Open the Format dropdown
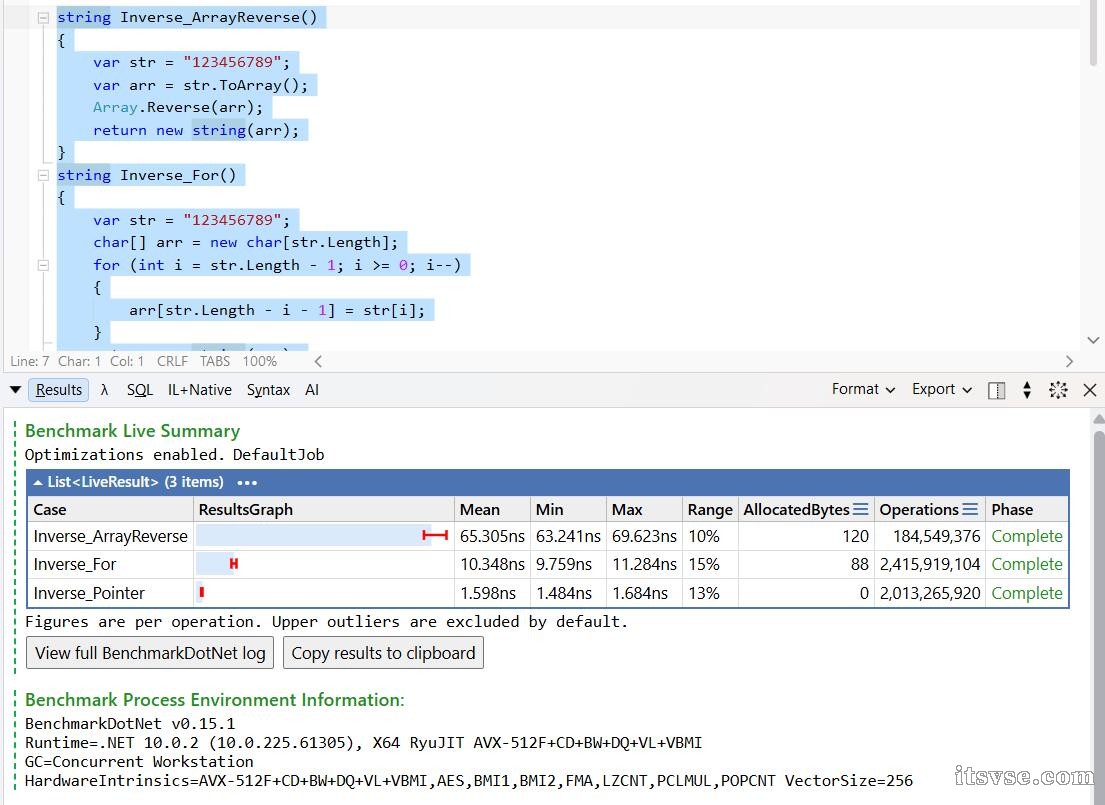1105x805 pixels. [863, 390]
